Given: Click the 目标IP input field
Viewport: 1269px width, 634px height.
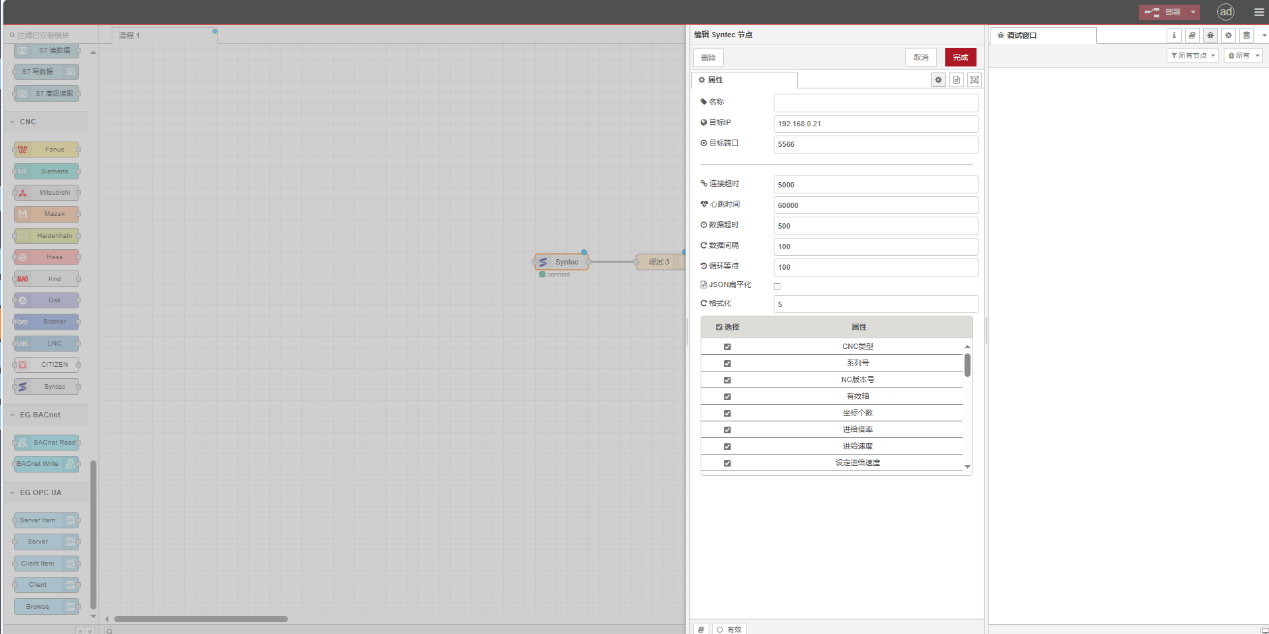Looking at the screenshot, I should 875,124.
